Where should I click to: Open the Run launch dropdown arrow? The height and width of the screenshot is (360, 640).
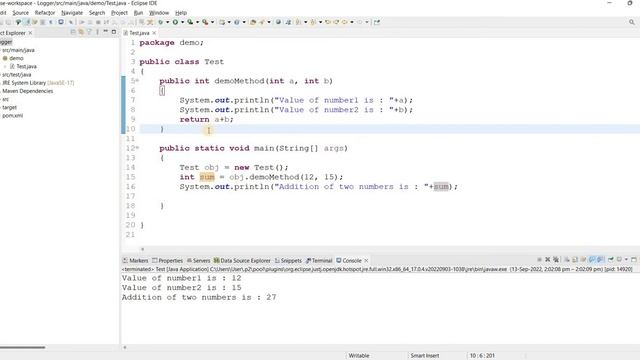[182, 22]
